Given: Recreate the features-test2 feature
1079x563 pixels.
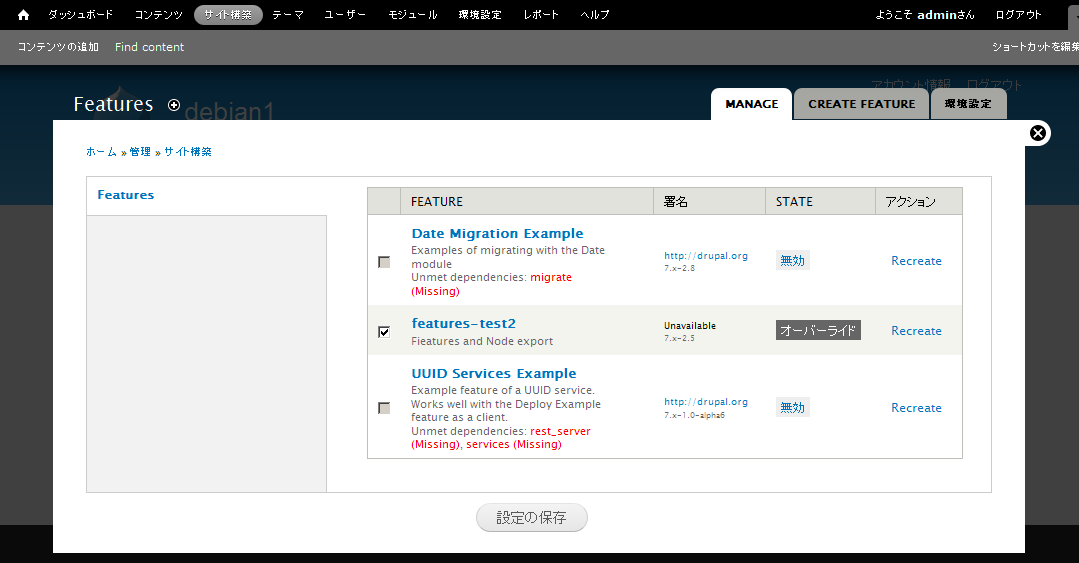Looking at the screenshot, I should 916,331.
